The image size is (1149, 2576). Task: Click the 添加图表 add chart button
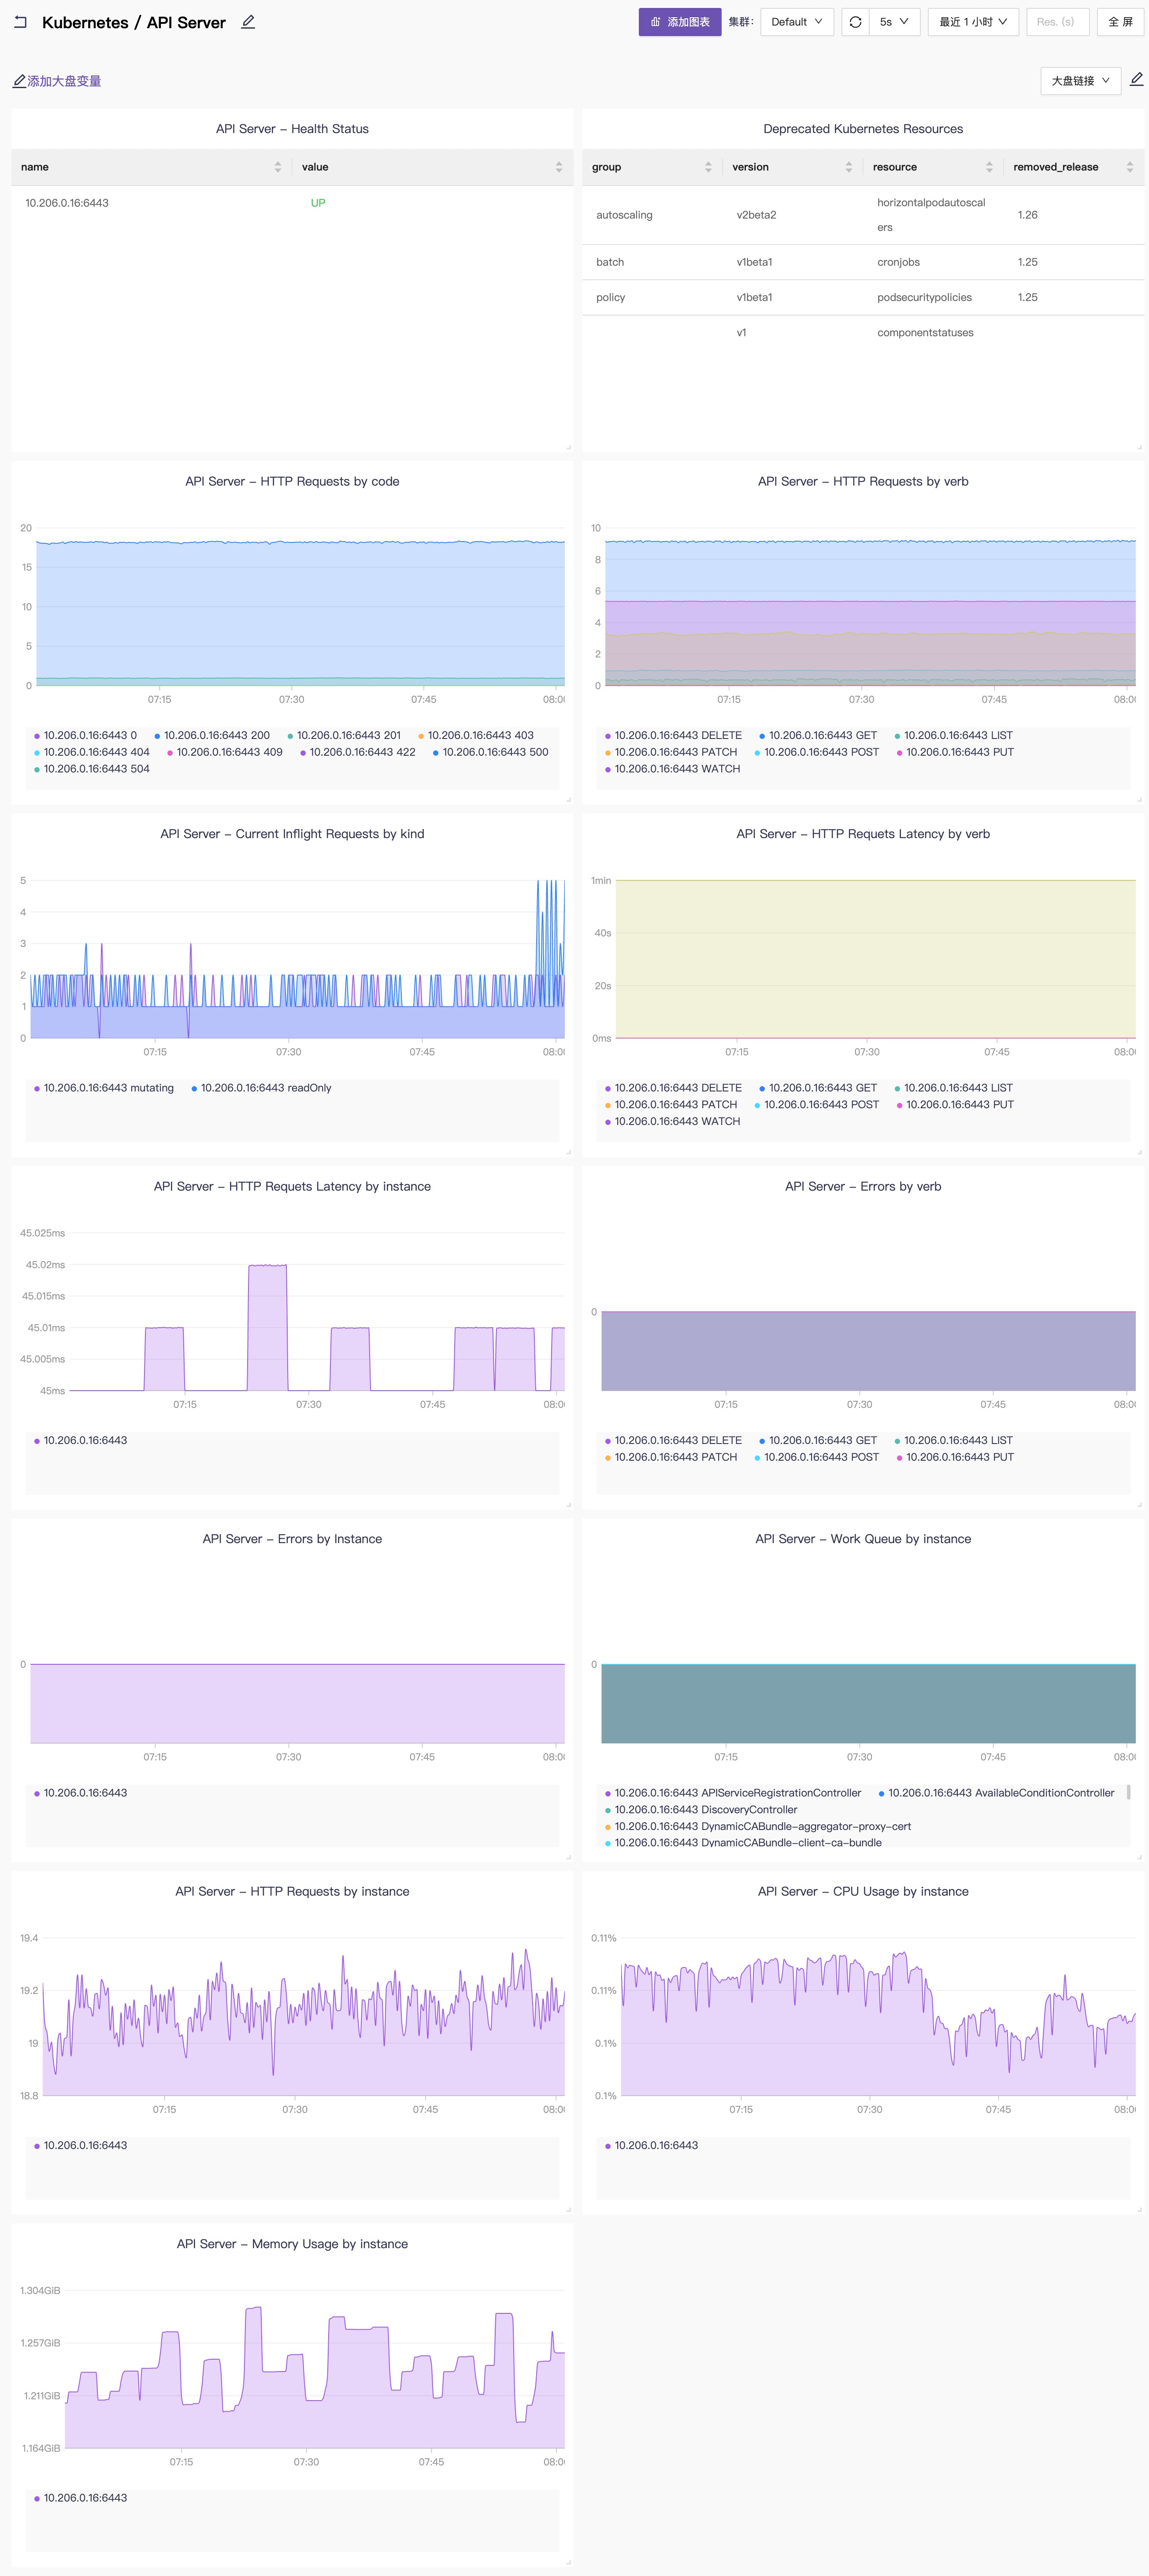[679, 21]
